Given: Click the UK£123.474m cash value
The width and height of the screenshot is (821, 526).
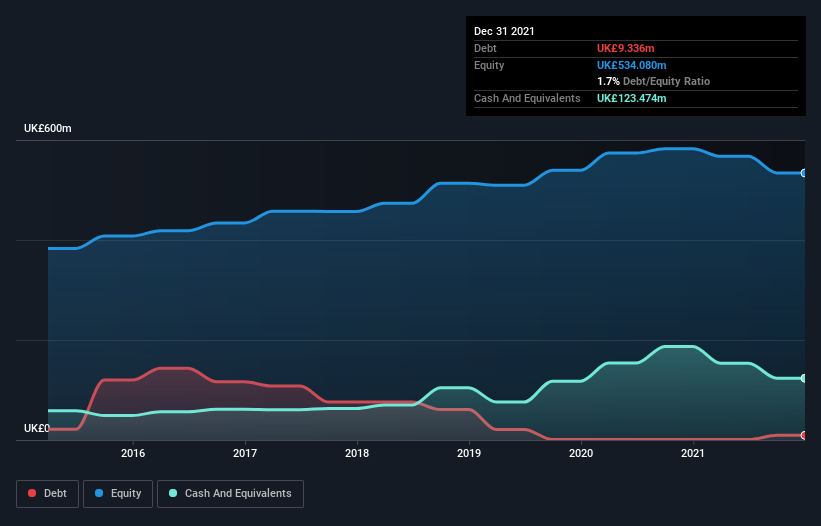Looking at the screenshot, I should coord(631,98).
